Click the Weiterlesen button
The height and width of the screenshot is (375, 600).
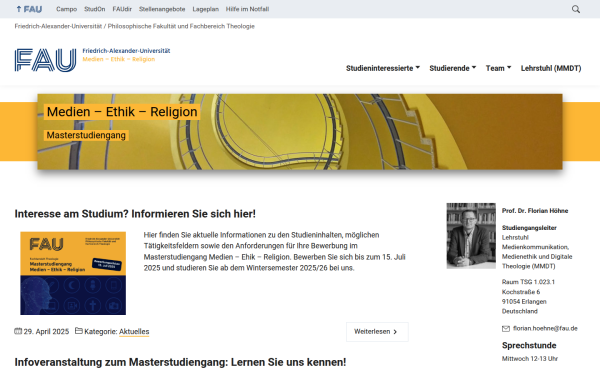coord(377,332)
